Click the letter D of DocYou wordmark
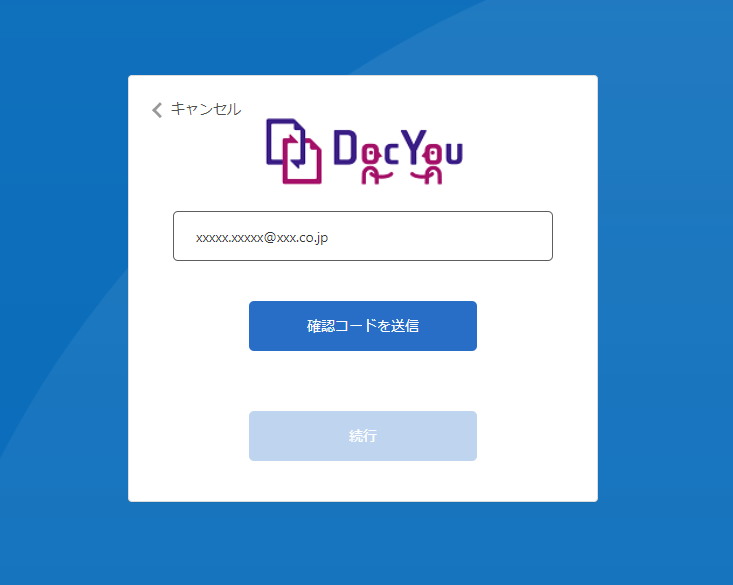 click(345, 147)
